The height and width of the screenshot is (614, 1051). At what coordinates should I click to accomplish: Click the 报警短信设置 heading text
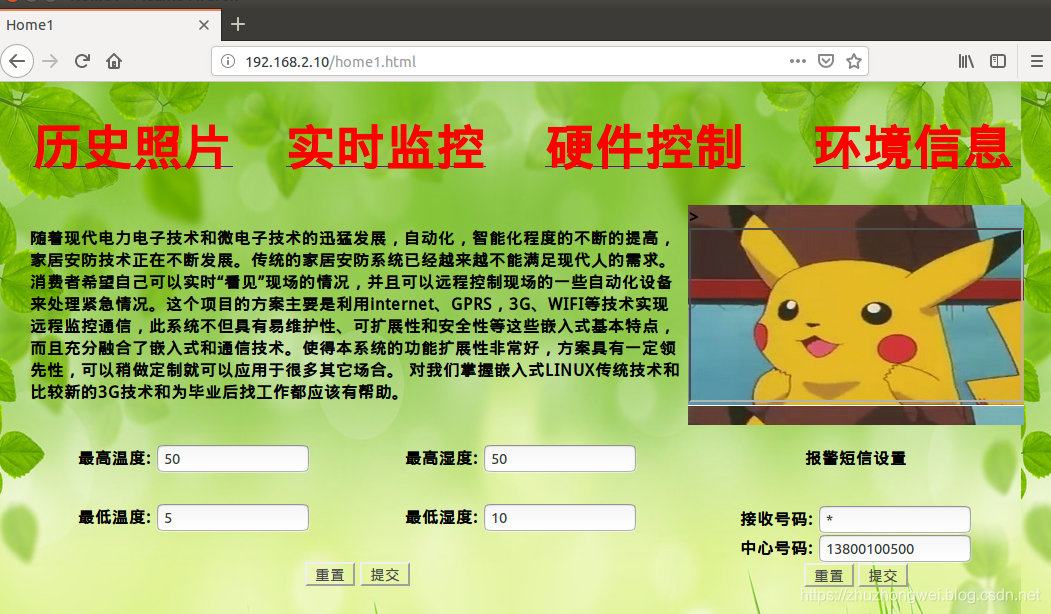(855, 458)
